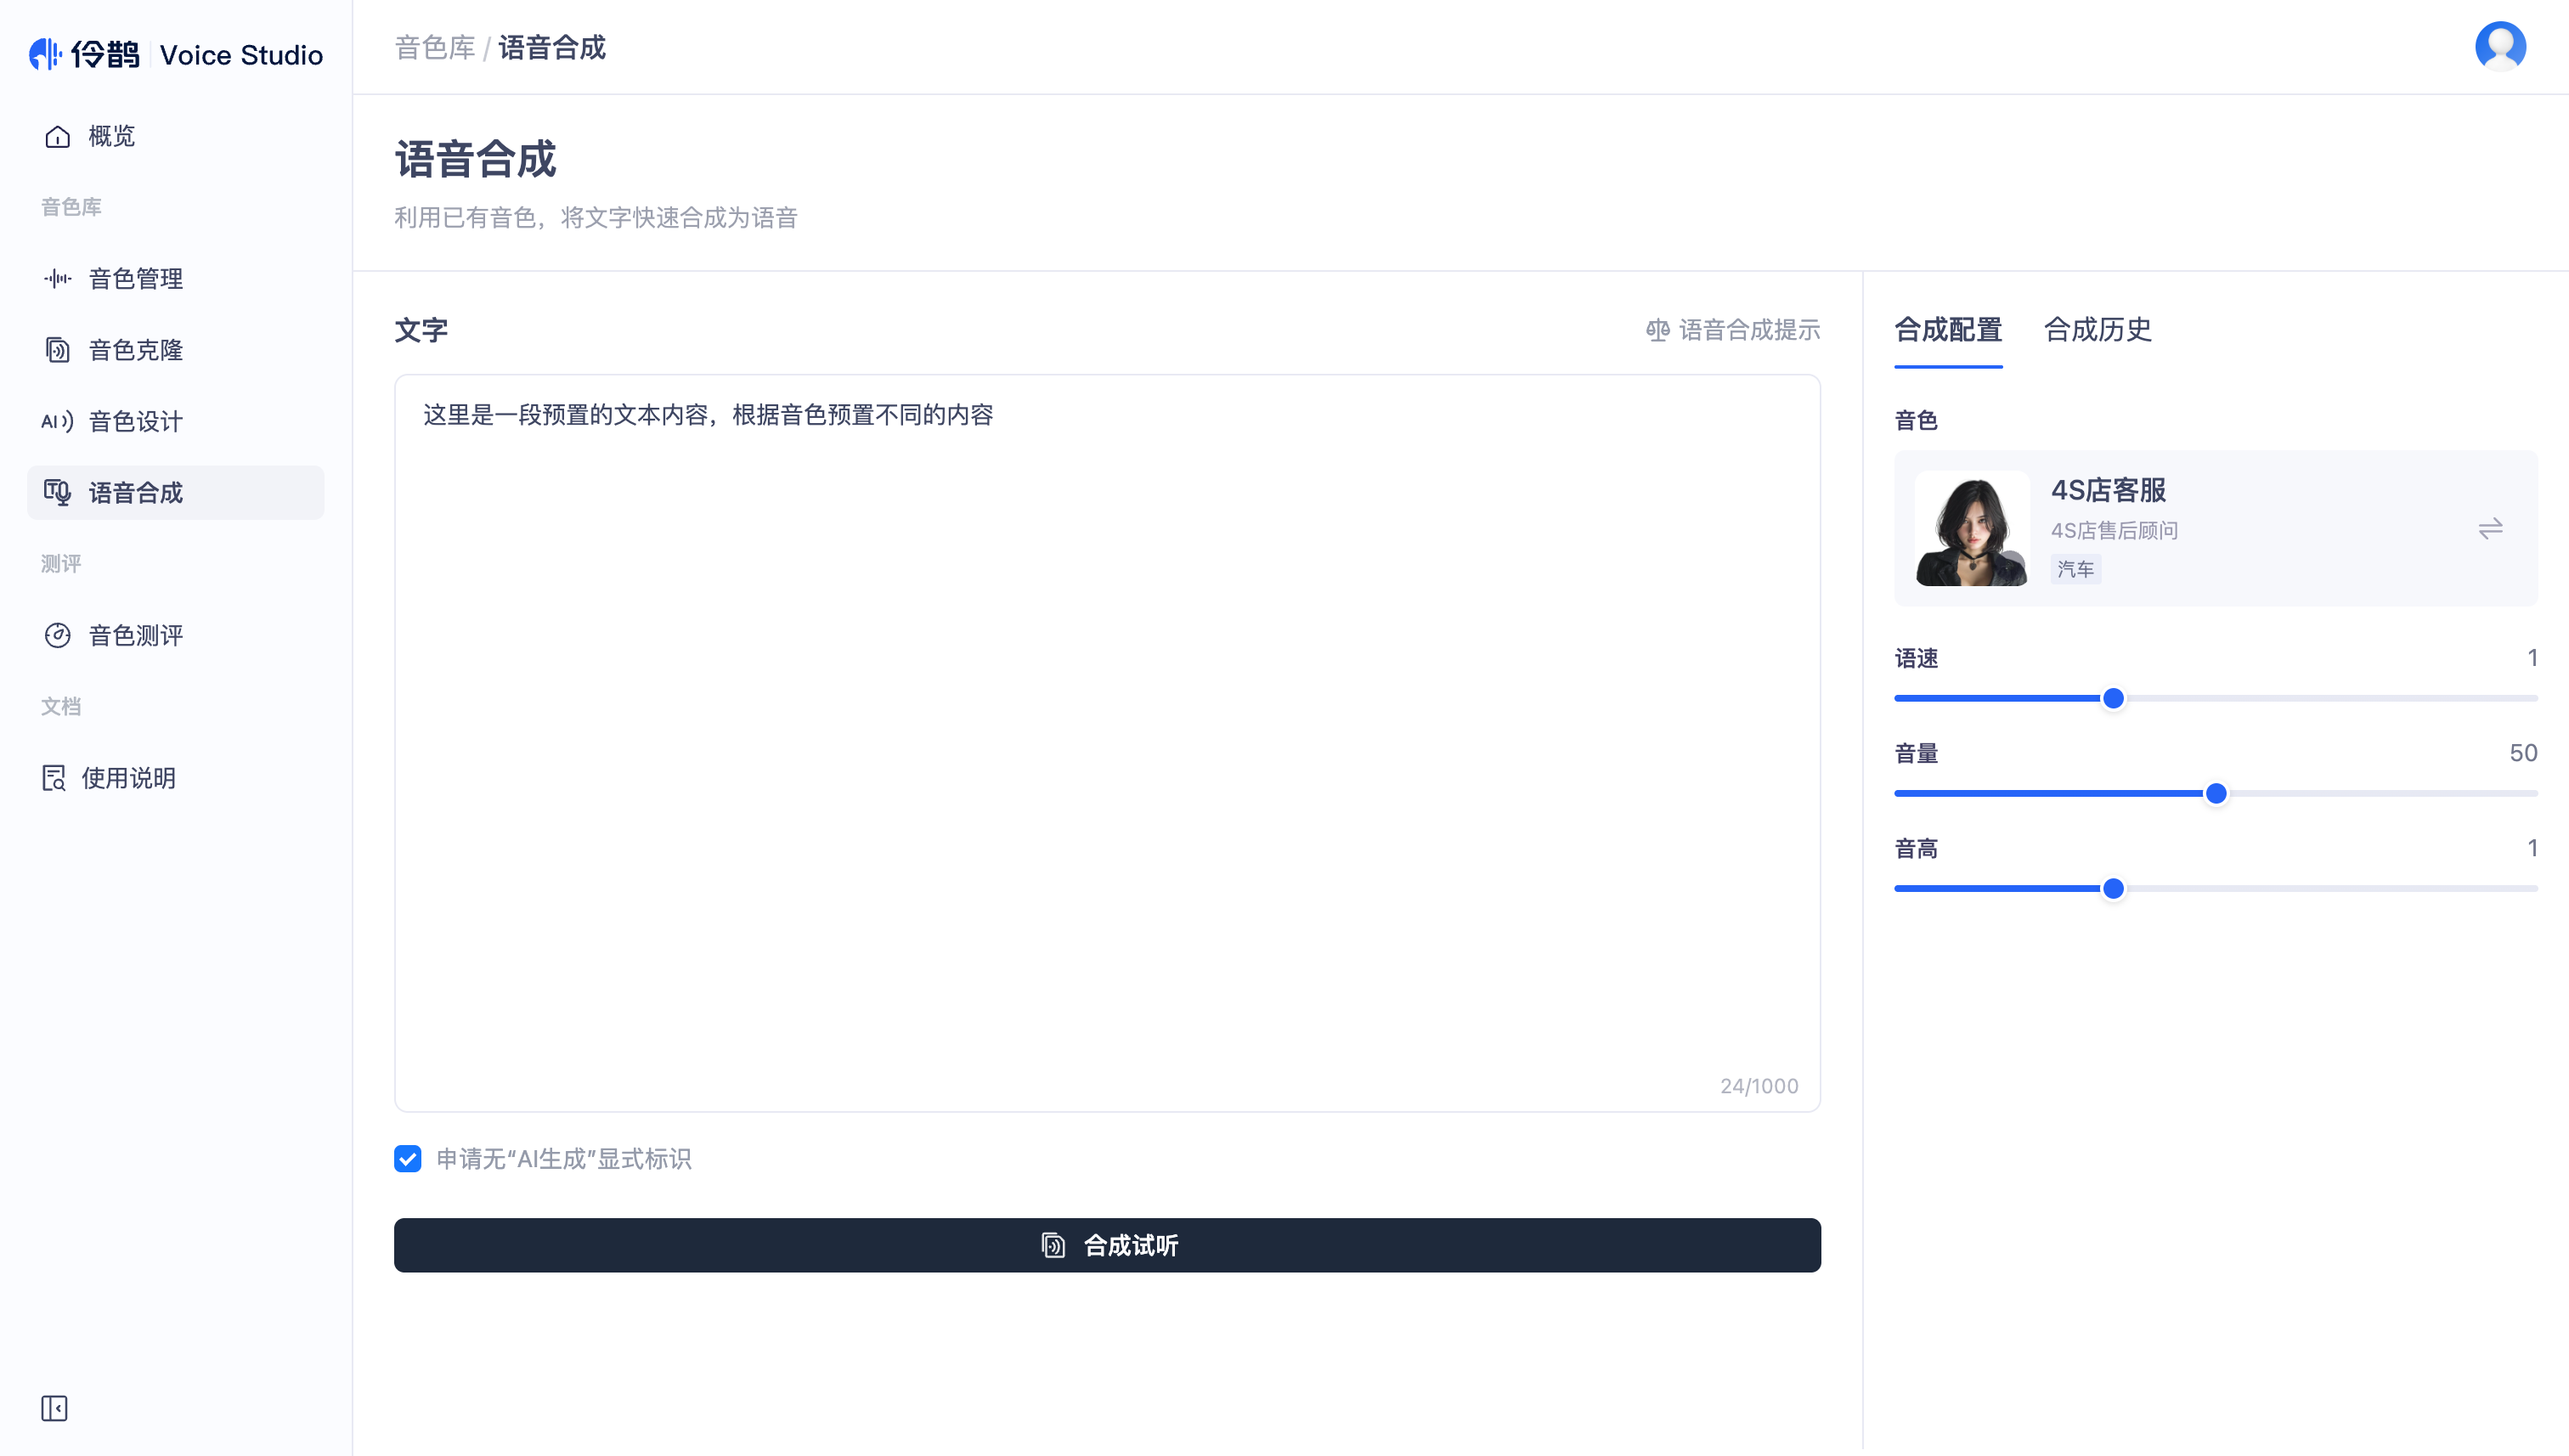
Task: Collapse the sidebar with the bottom panel icon
Action: click(54, 1408)
